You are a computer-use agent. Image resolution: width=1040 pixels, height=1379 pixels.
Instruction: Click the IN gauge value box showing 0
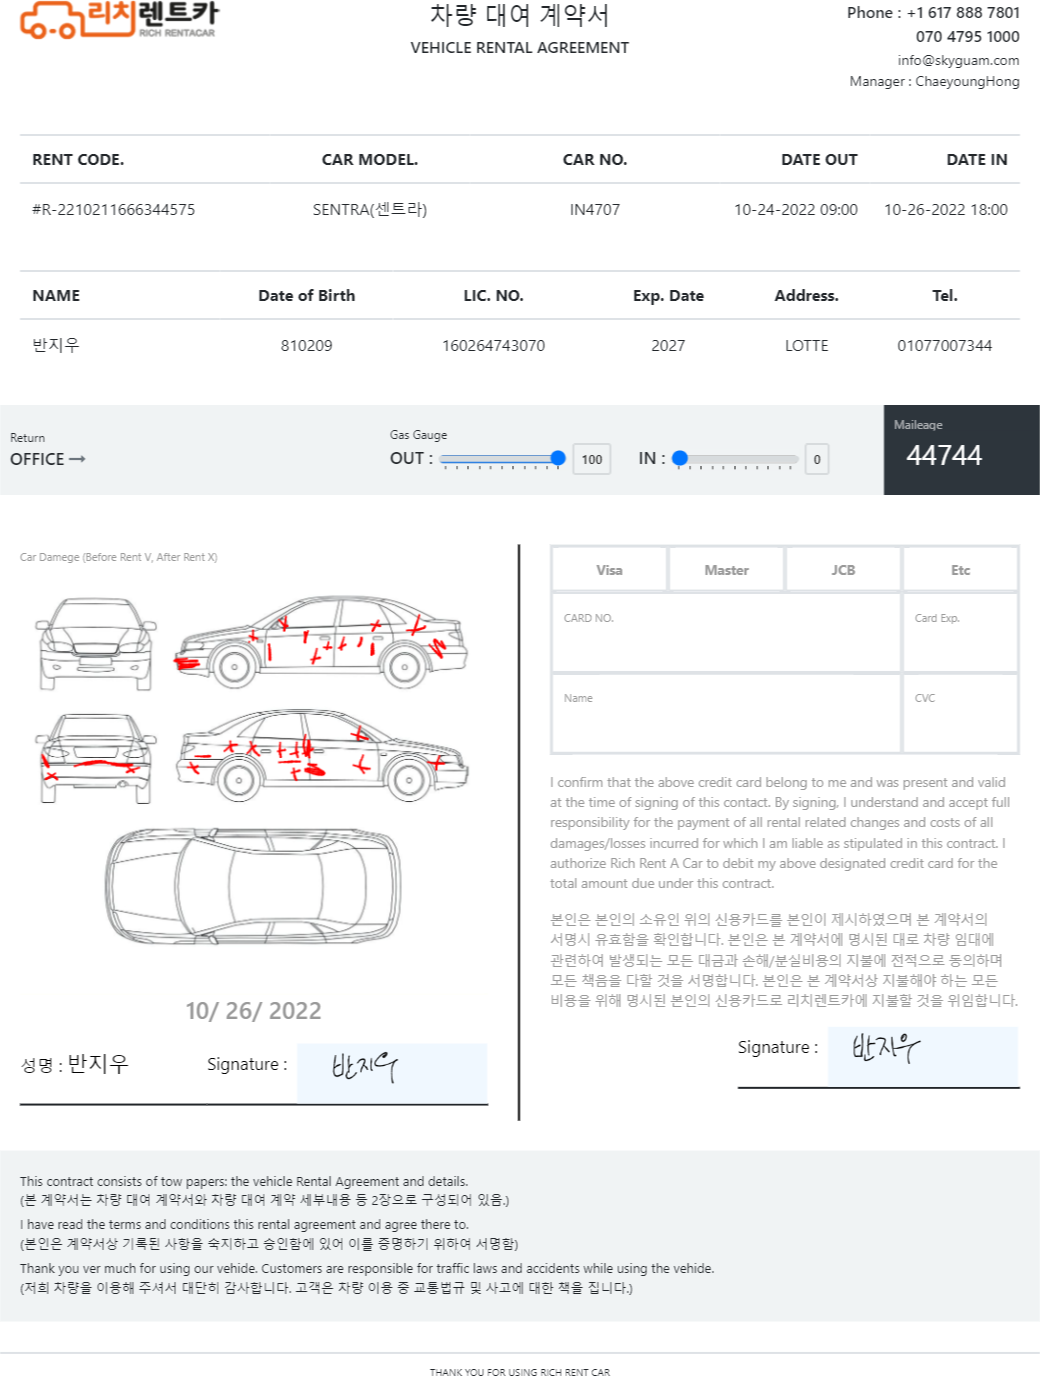click(817, 459)
